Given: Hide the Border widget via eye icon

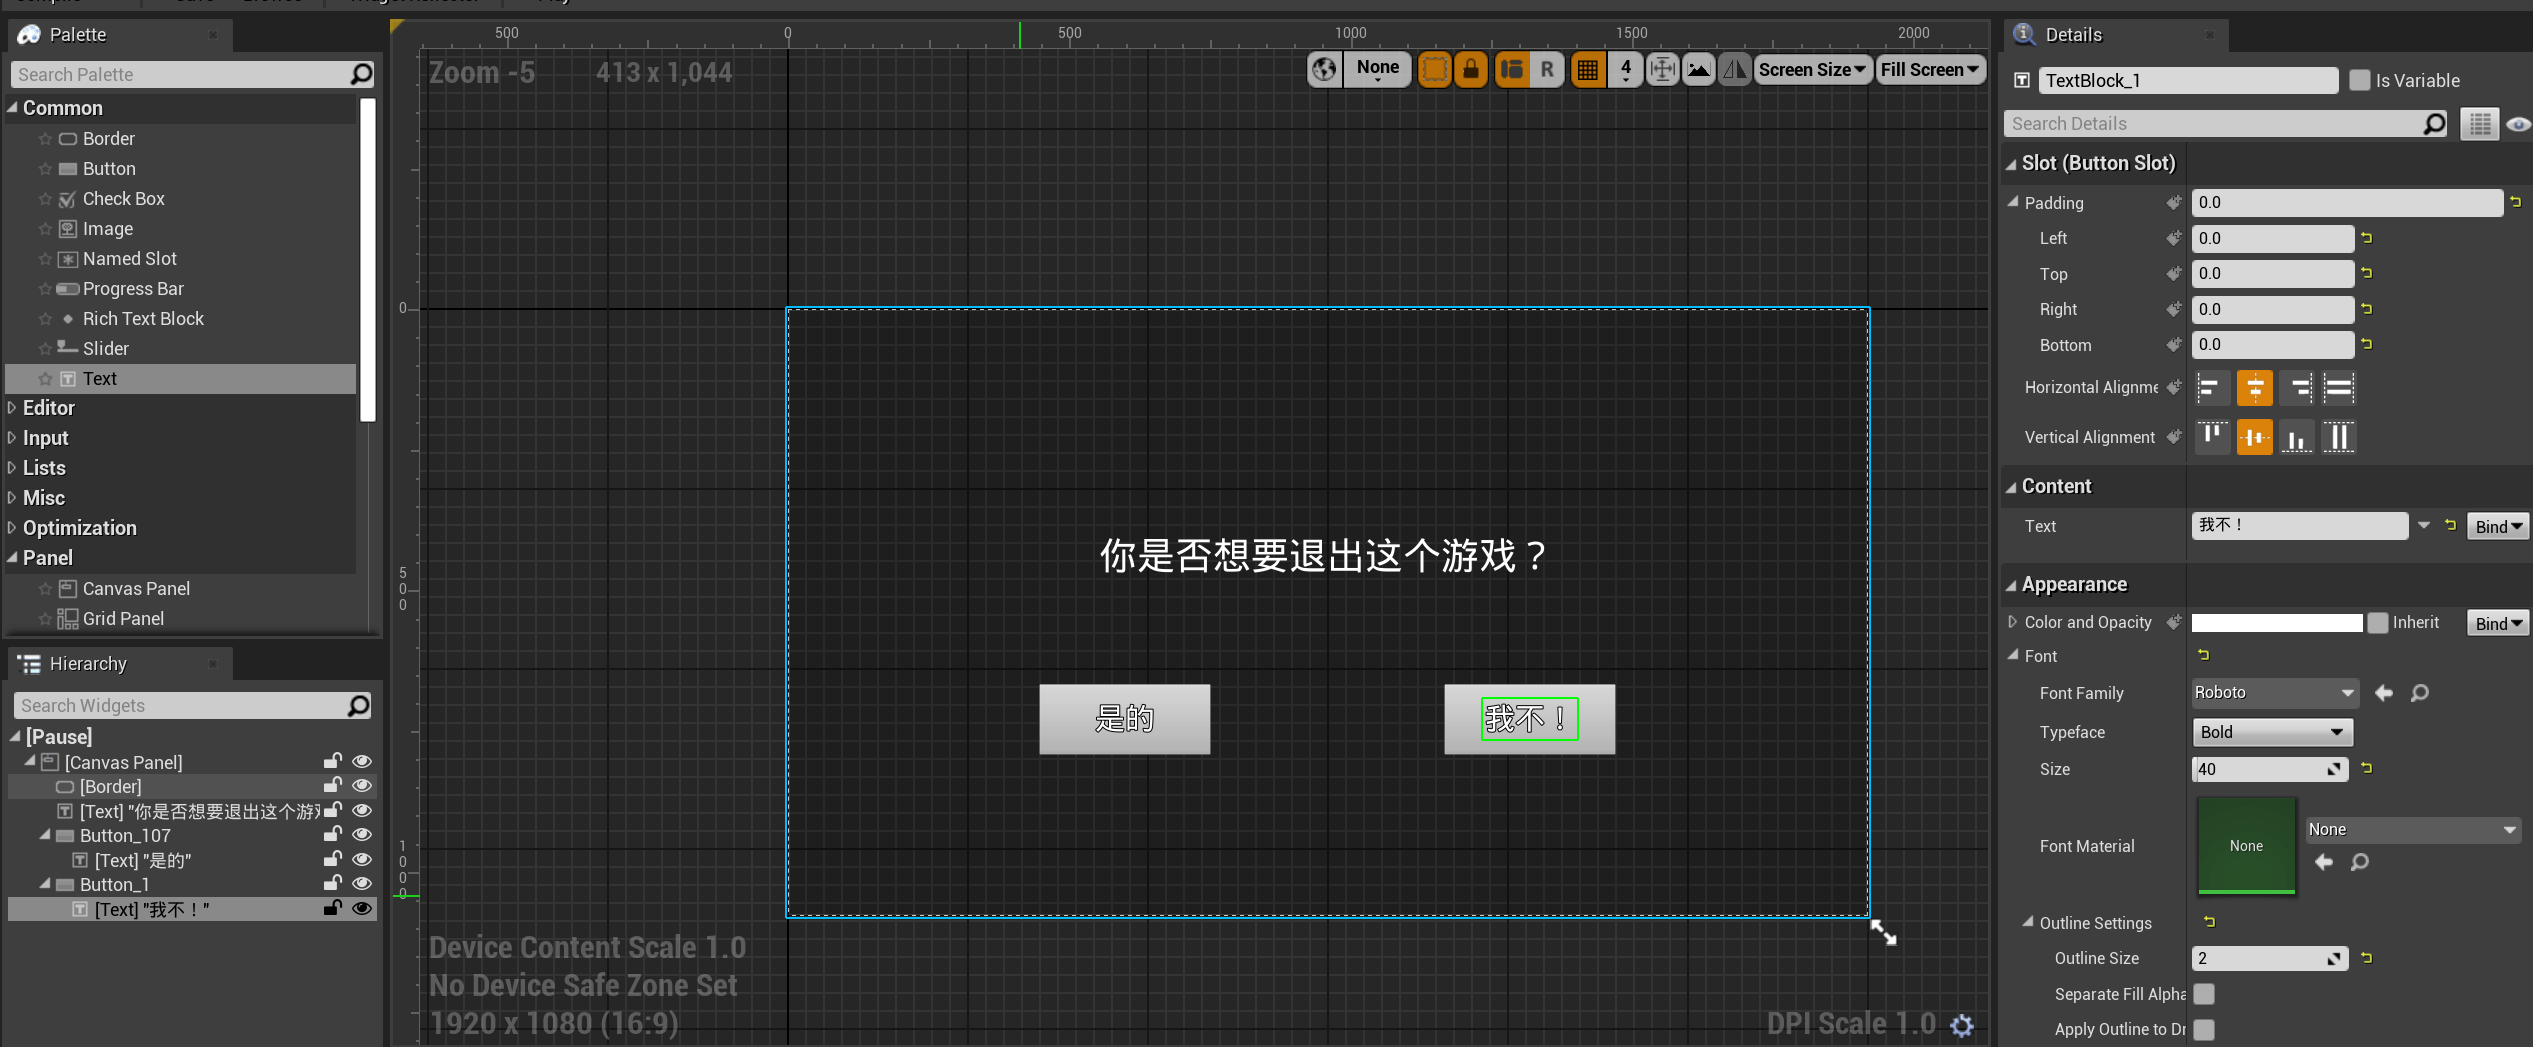Looking at the screenshot, I should click(x=362, y=786).
